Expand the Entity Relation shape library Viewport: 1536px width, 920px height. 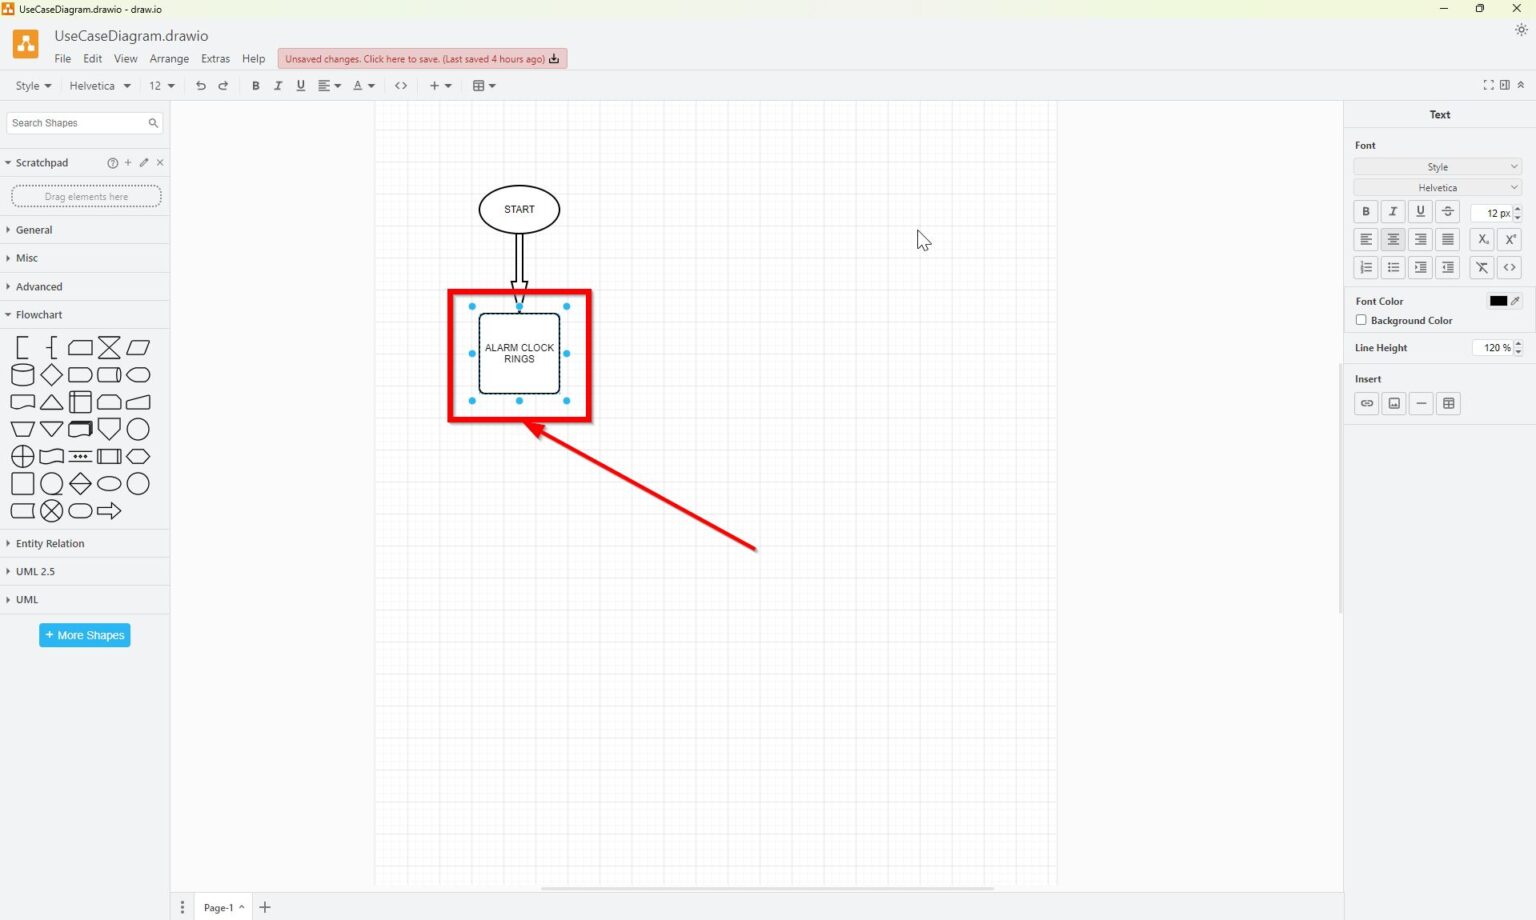coord(48,543)
